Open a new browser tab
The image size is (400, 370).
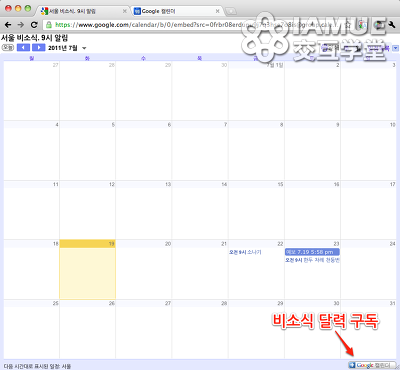(231, 11)
